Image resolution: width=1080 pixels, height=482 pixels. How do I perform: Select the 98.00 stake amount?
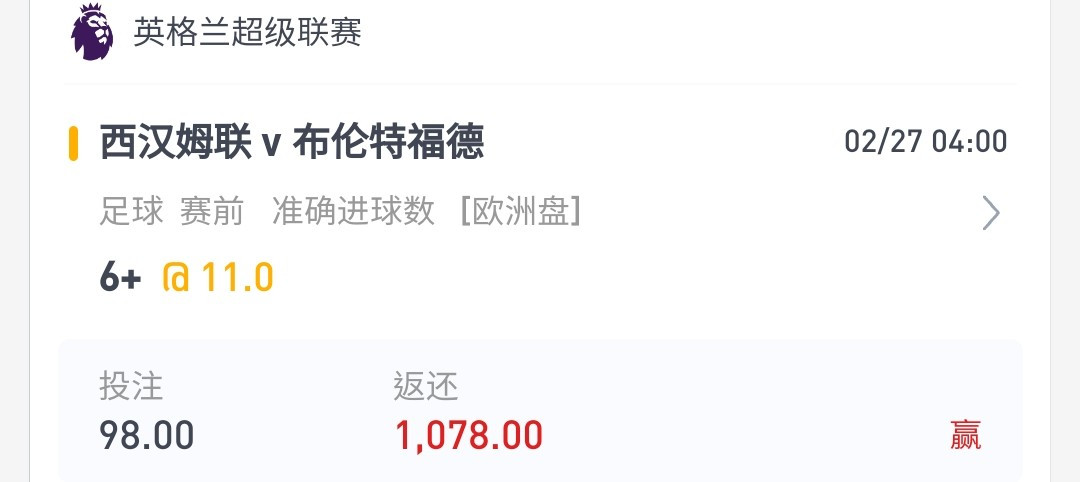click(x=147, y=435)
